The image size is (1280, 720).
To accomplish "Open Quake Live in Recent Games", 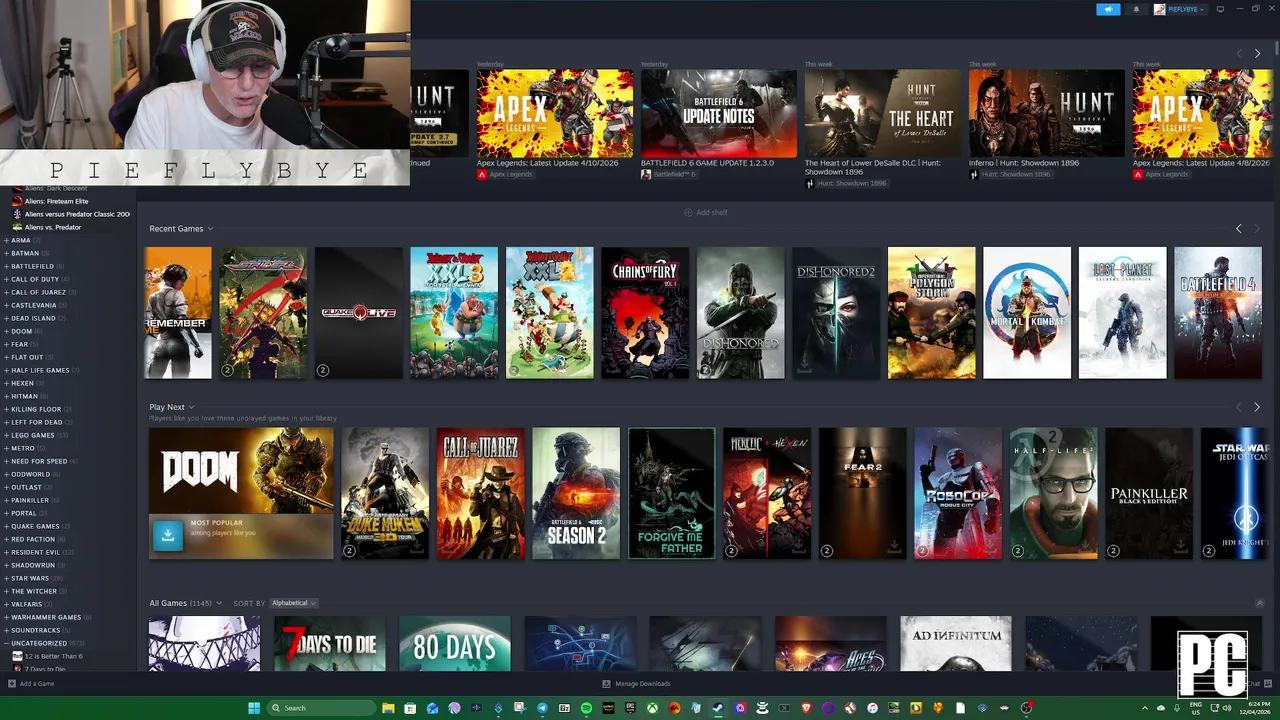I will click(x=358, y=313).
